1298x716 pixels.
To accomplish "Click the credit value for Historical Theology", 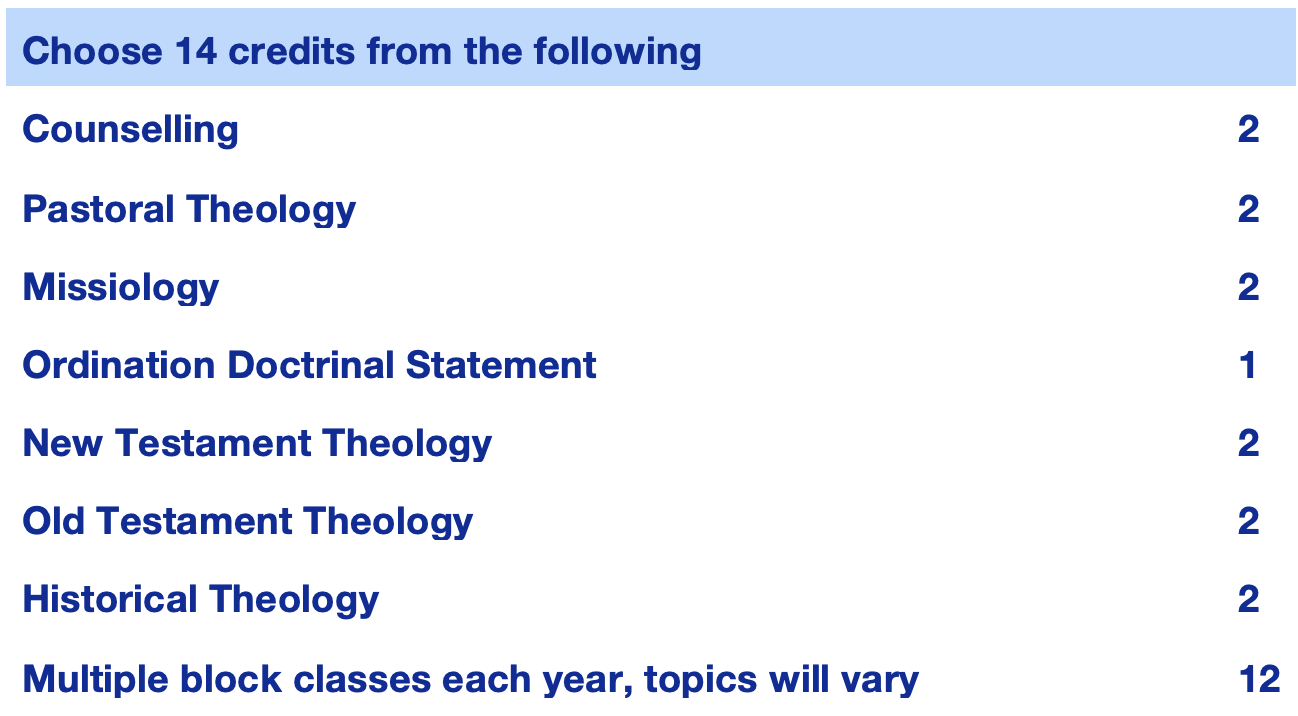I will [x=1248, y=599].
